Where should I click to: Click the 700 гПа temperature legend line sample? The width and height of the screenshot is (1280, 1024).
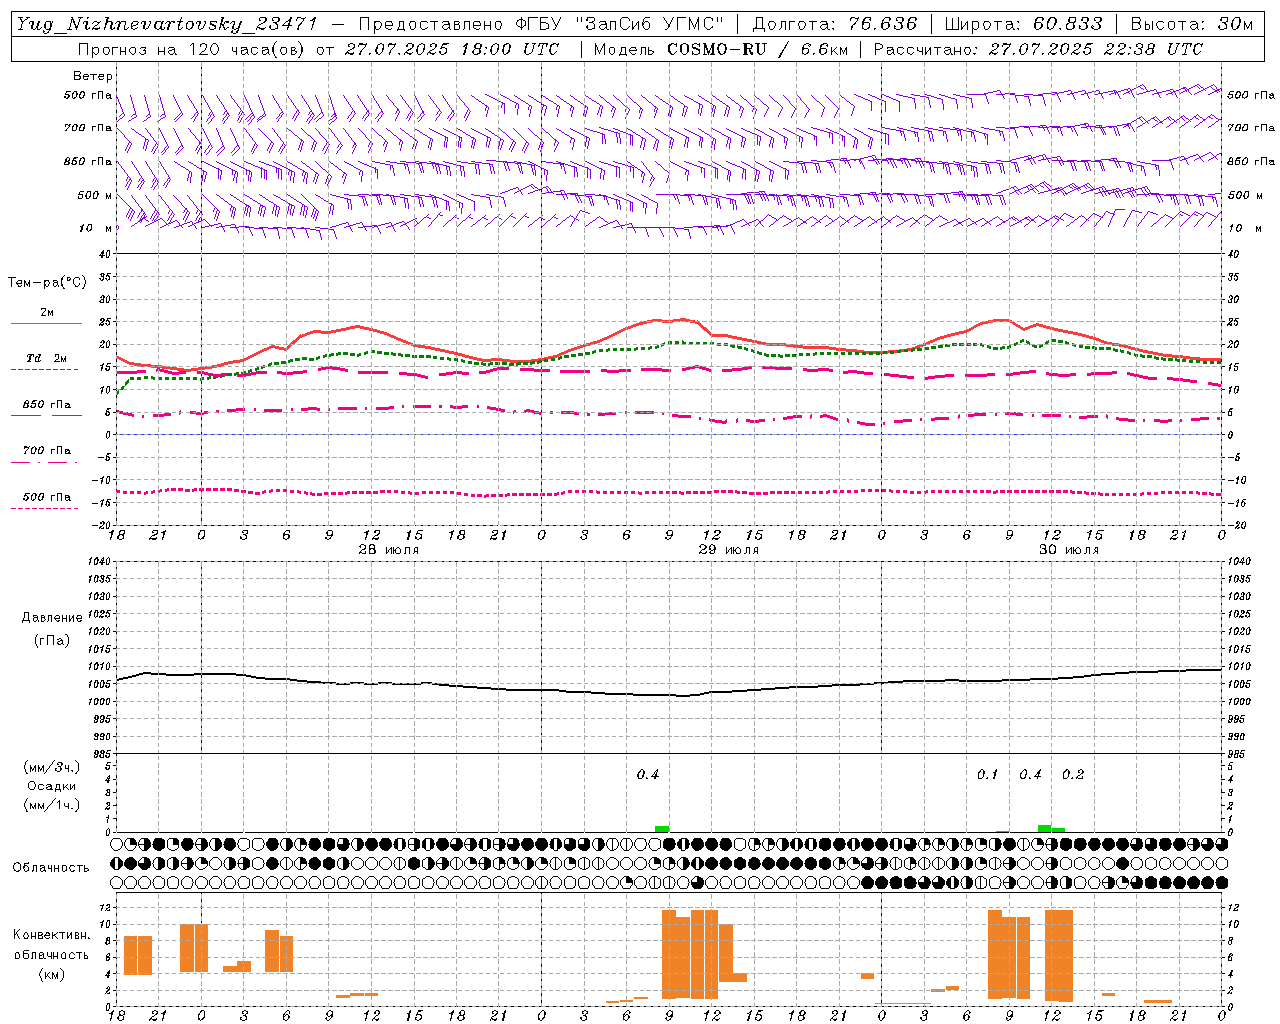tap(44, 462)
